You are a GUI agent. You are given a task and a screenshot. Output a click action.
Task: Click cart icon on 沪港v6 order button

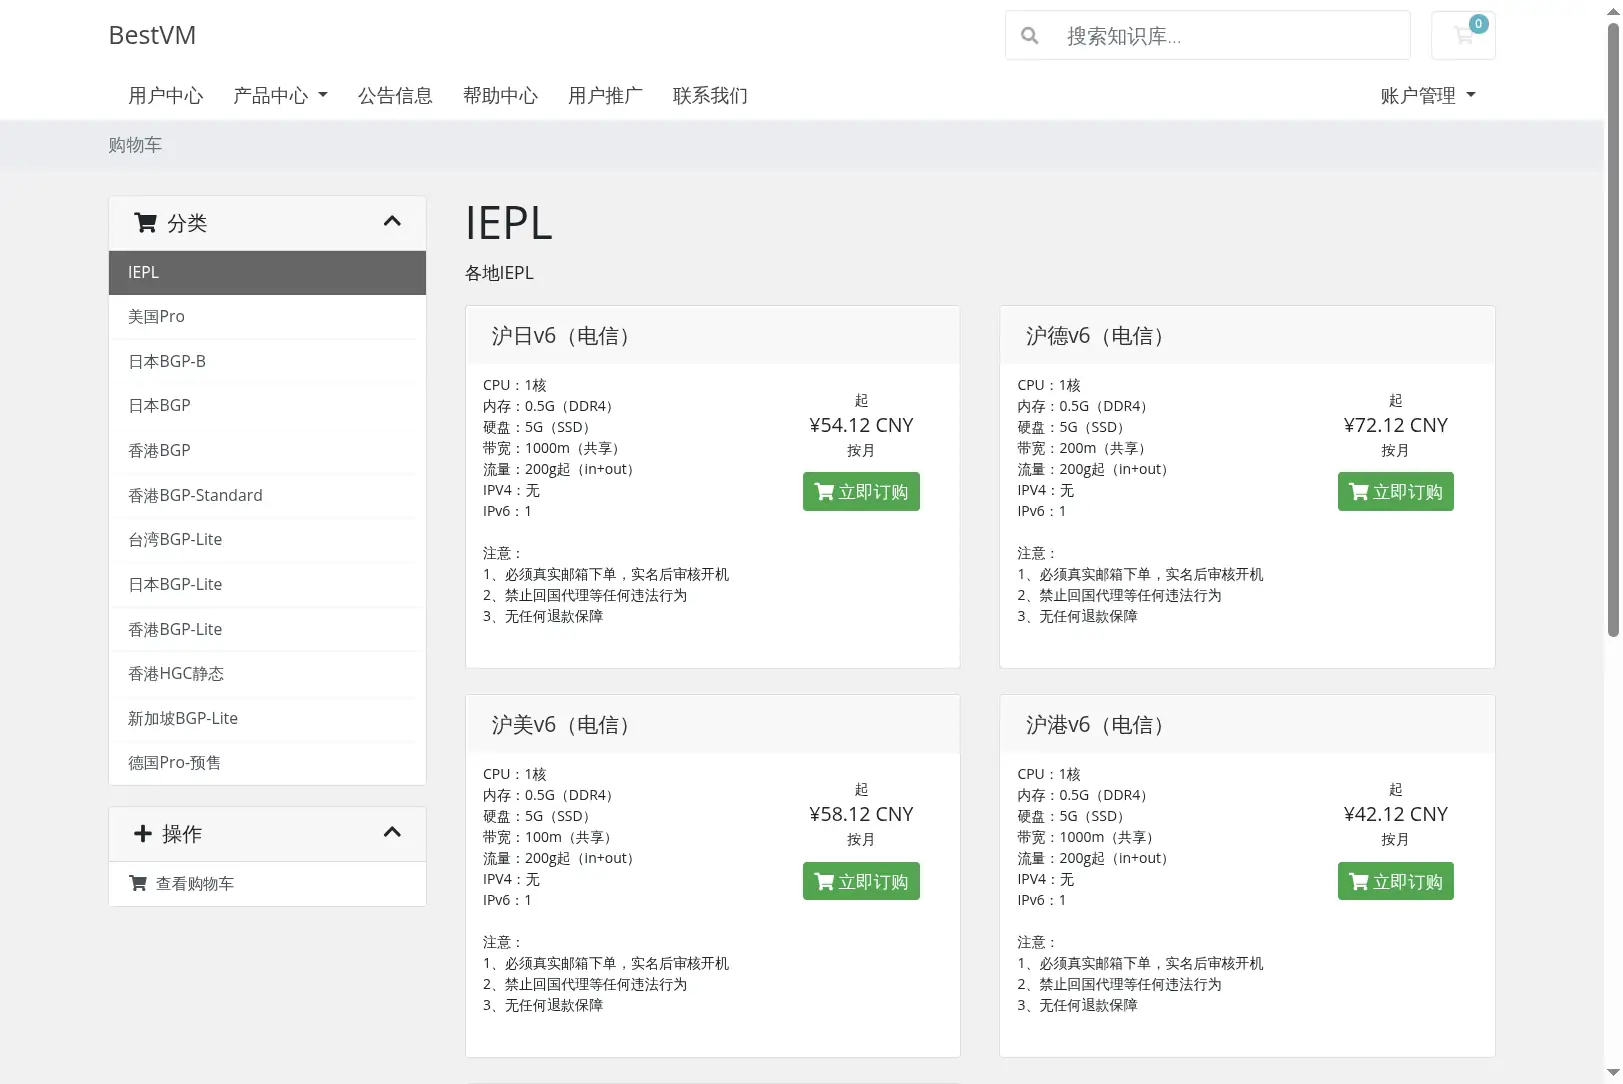(x=1359, y=882)
